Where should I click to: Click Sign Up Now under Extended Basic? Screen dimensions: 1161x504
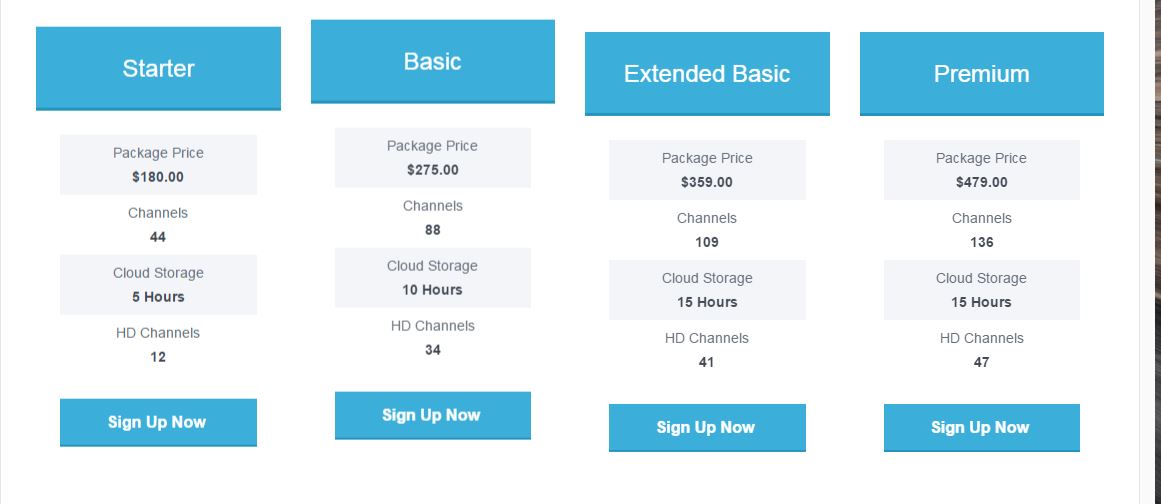click(707, 428)
